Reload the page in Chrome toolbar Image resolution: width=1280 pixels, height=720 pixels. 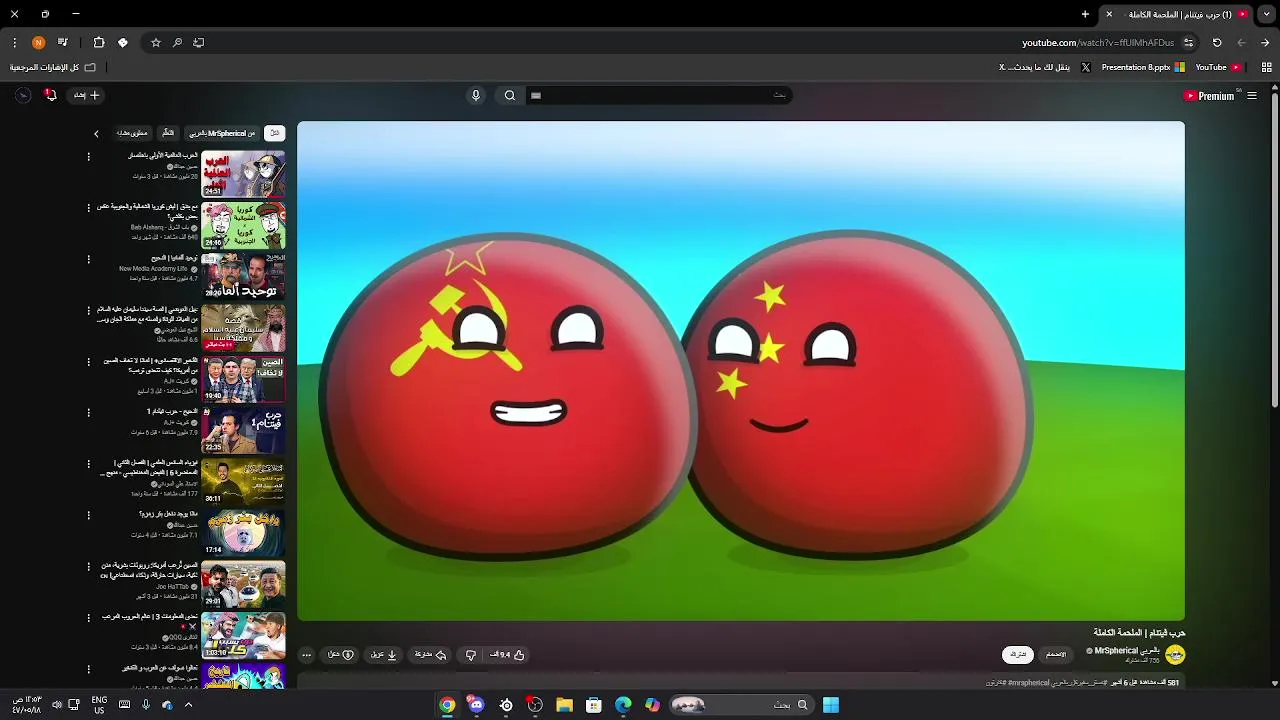pos(1217,43)
